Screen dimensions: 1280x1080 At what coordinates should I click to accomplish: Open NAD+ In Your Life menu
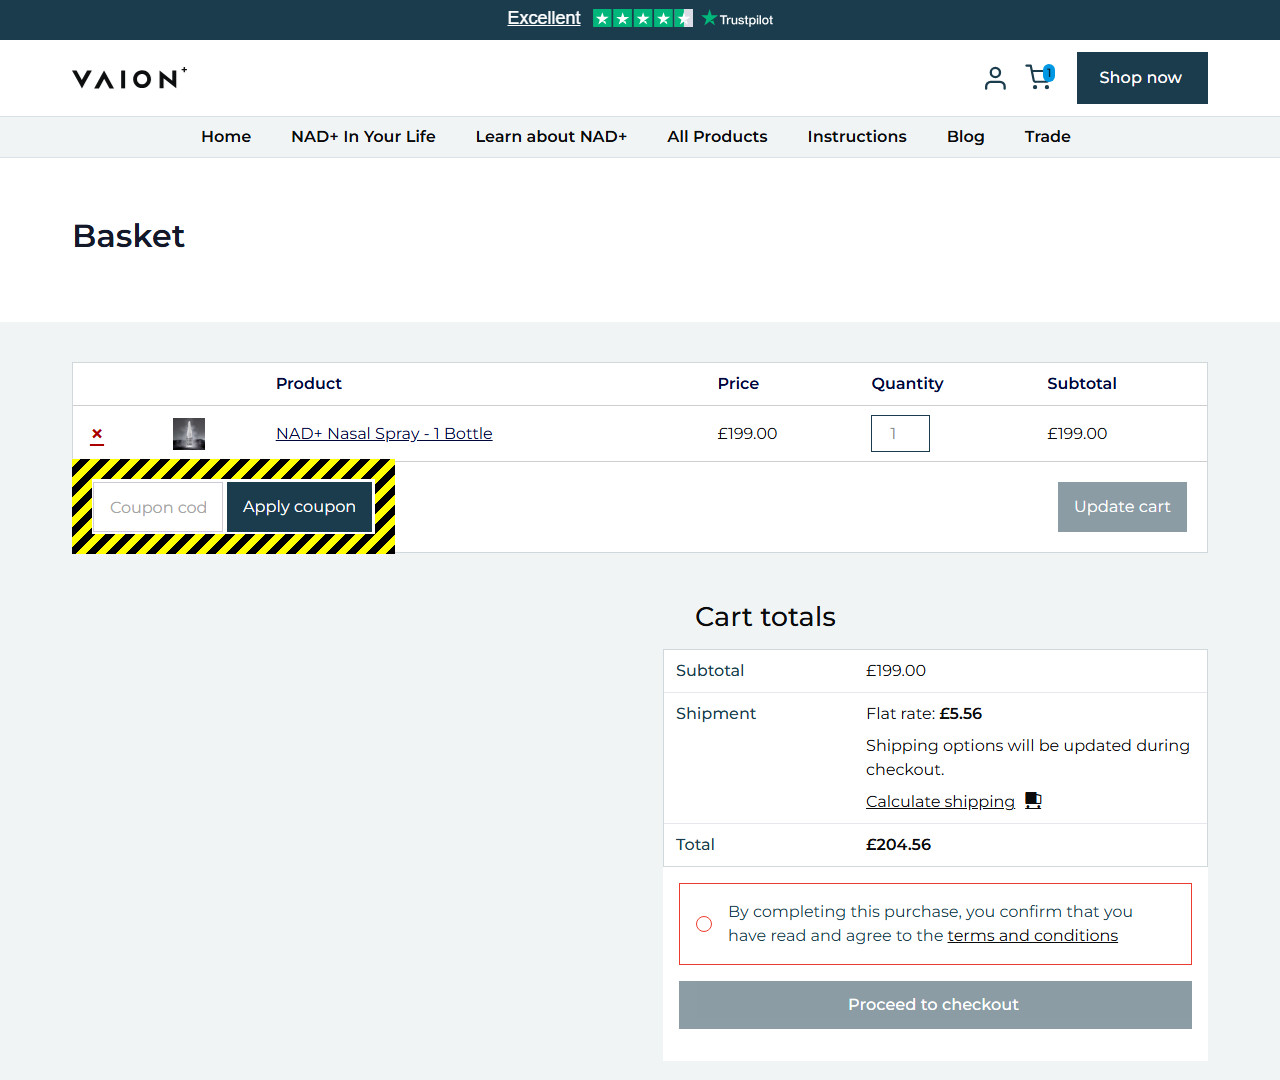(363, 137)
